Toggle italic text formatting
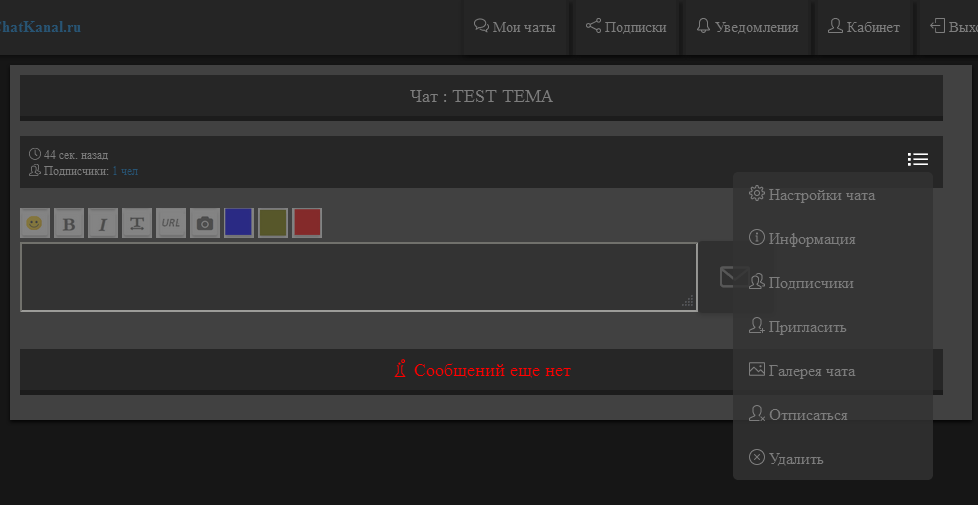Image resolution: width=978 pixels, height=505 pixels. tap(103, 223)
